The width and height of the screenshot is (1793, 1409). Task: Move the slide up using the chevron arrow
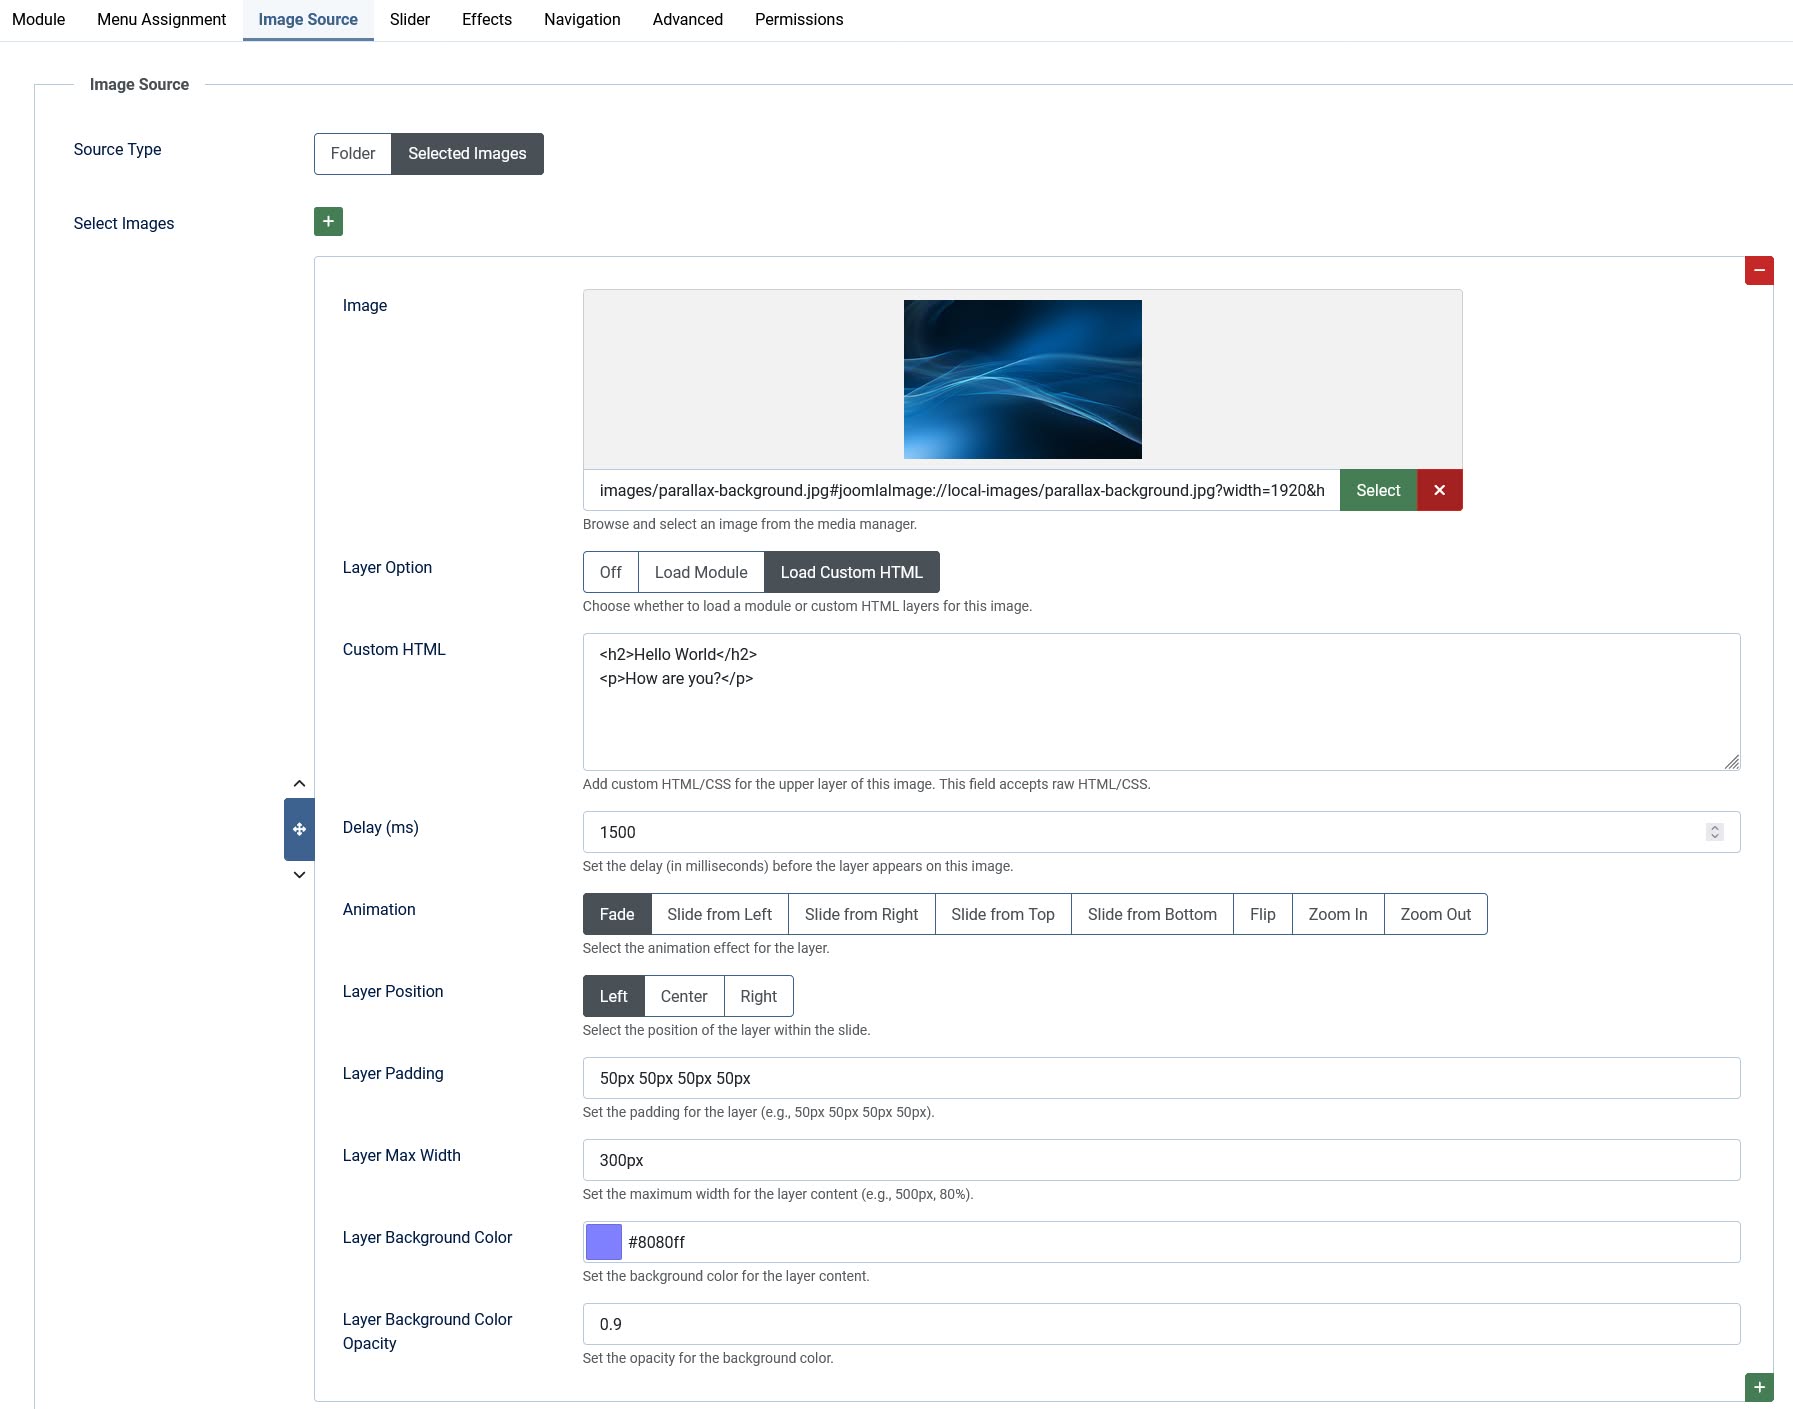pyautogui.click(x=298, y=783)
